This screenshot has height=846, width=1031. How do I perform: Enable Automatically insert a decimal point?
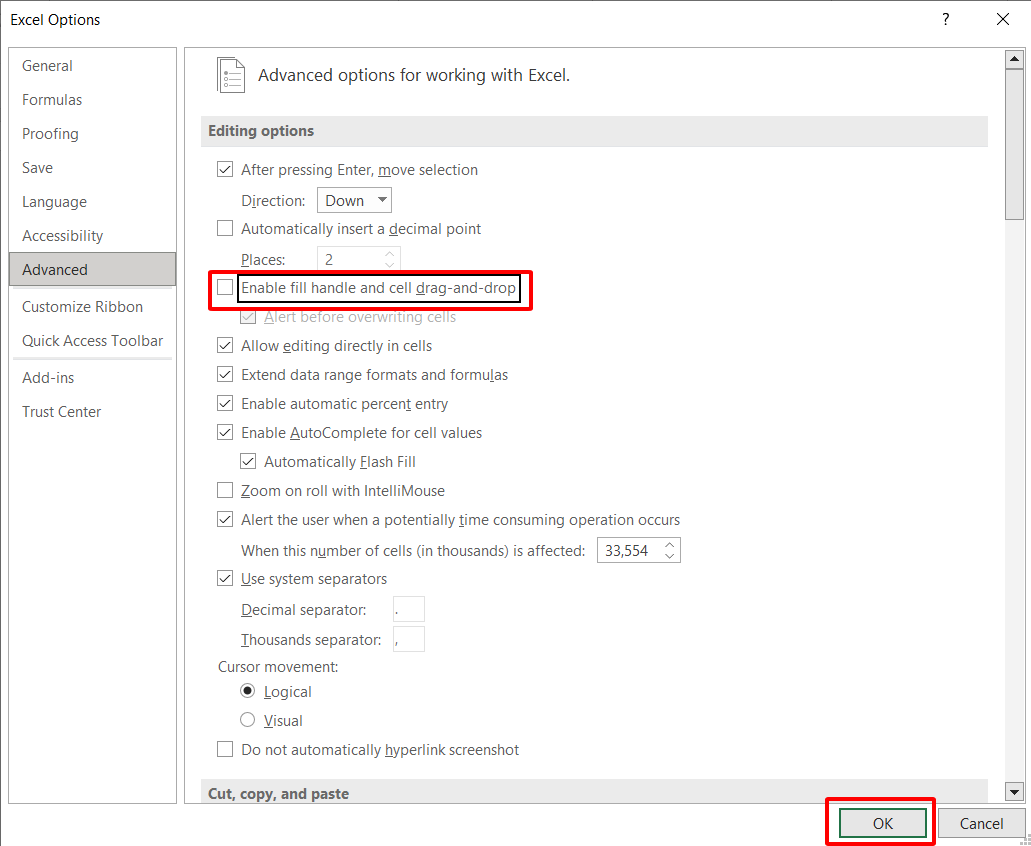click(225, 228)
